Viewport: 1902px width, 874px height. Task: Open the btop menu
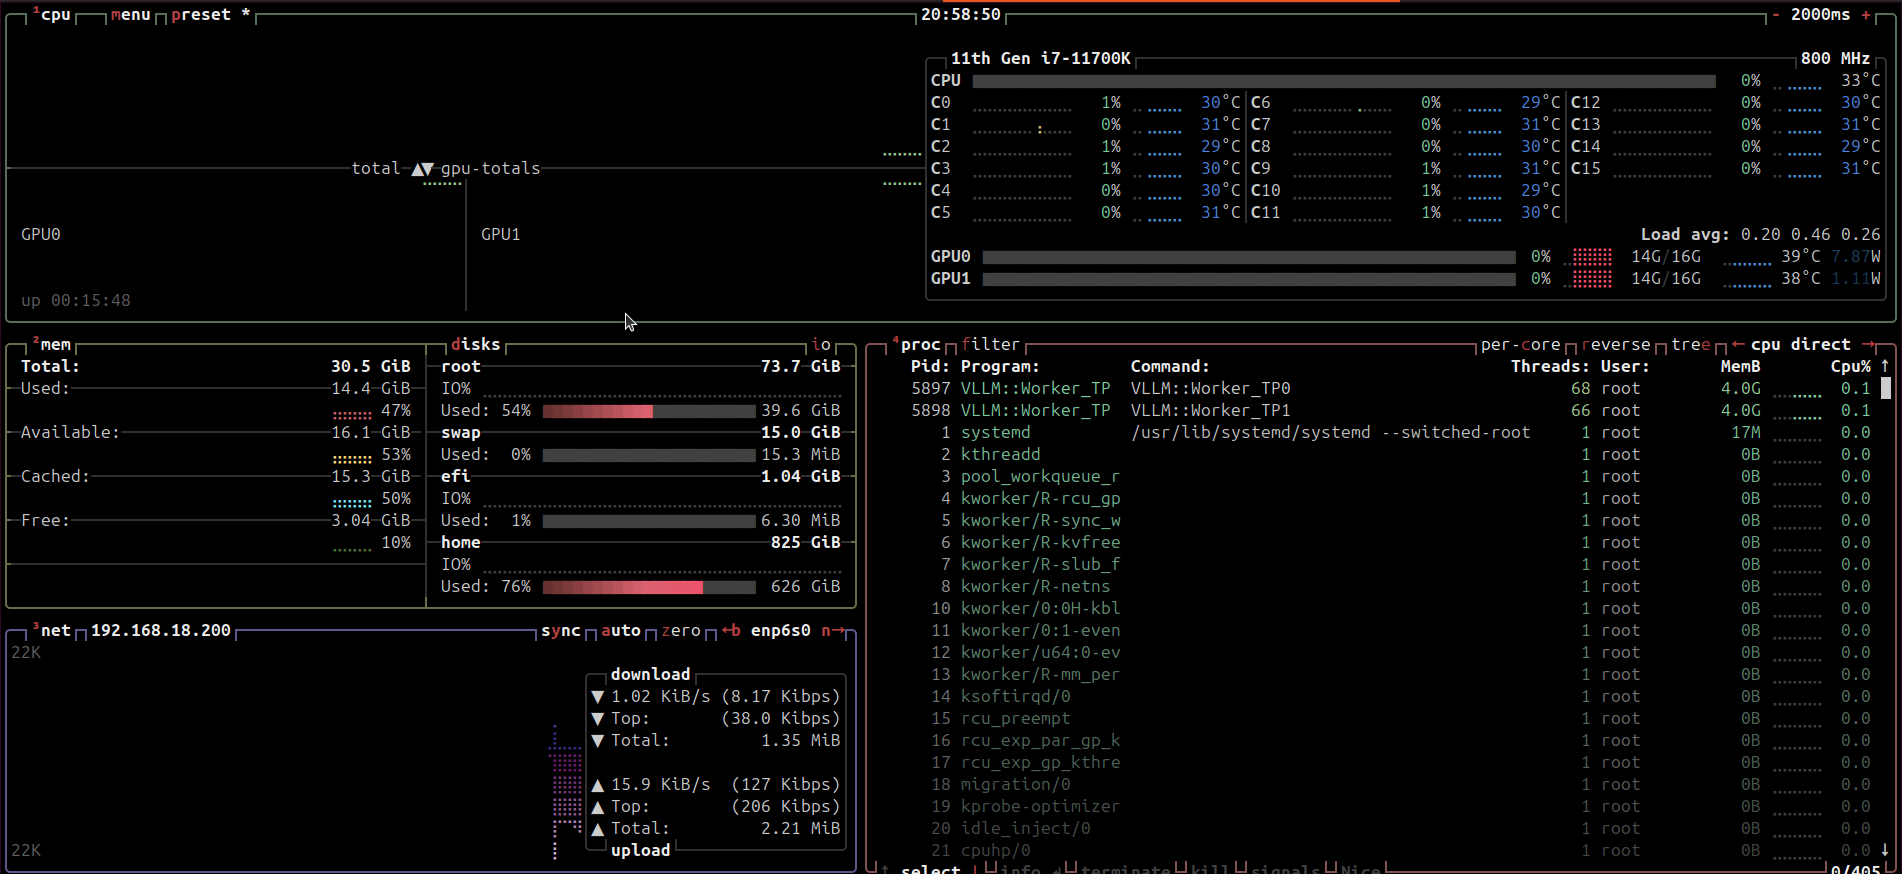131,14
